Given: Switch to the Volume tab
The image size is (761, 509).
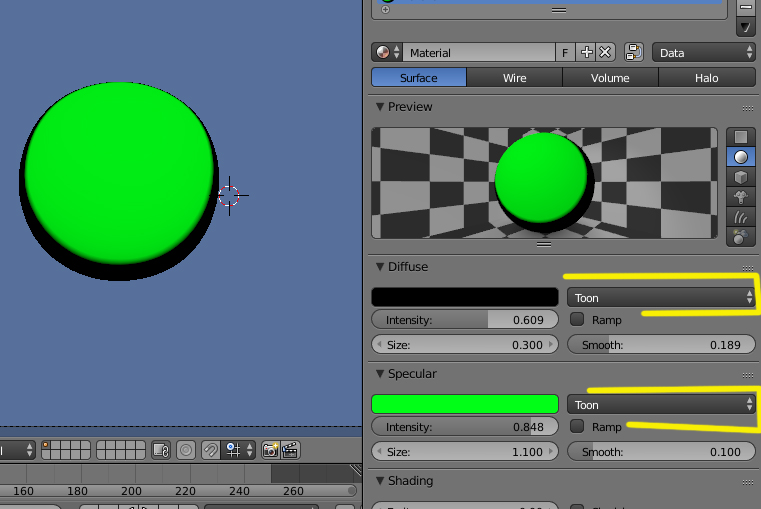Looking at the screenshot, I should pyautogui.click(x=610, y=78).
